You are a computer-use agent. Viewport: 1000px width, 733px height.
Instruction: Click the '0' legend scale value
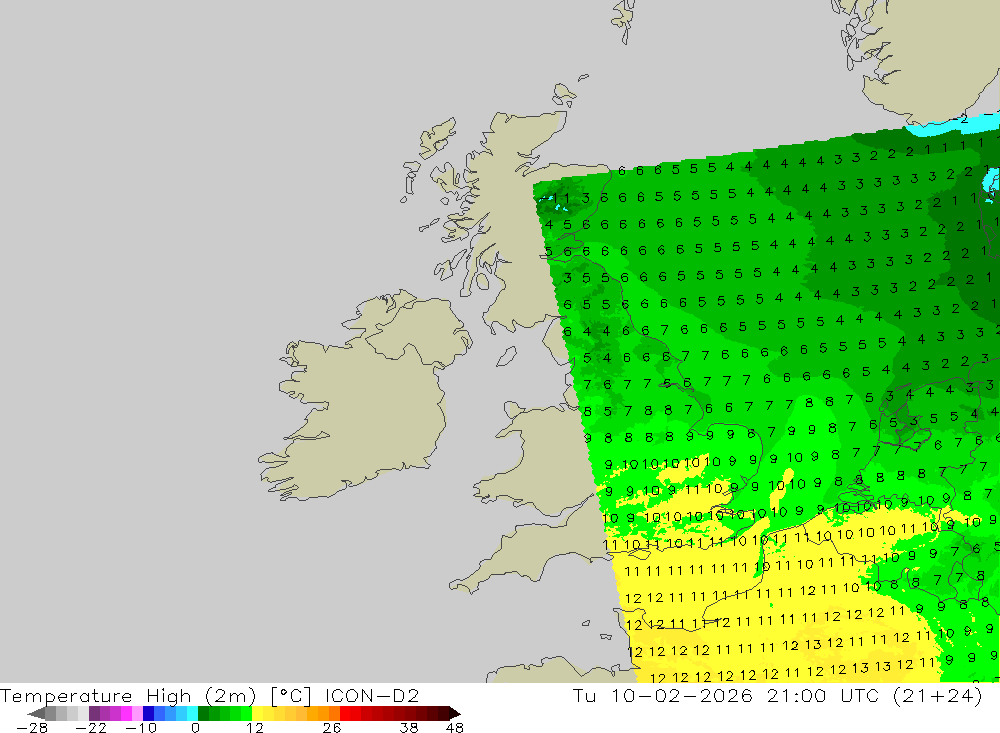[196, 728]
